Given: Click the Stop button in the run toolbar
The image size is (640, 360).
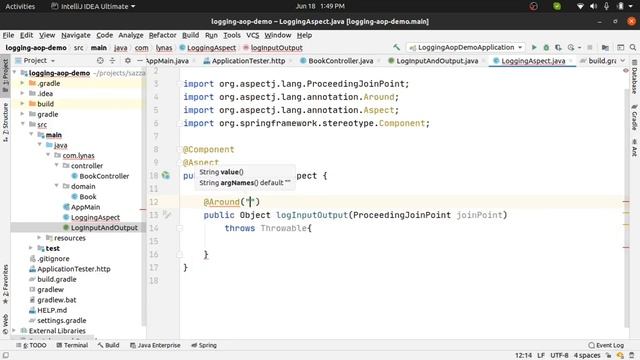Looking at the screenshot, I should click(590, 48).
